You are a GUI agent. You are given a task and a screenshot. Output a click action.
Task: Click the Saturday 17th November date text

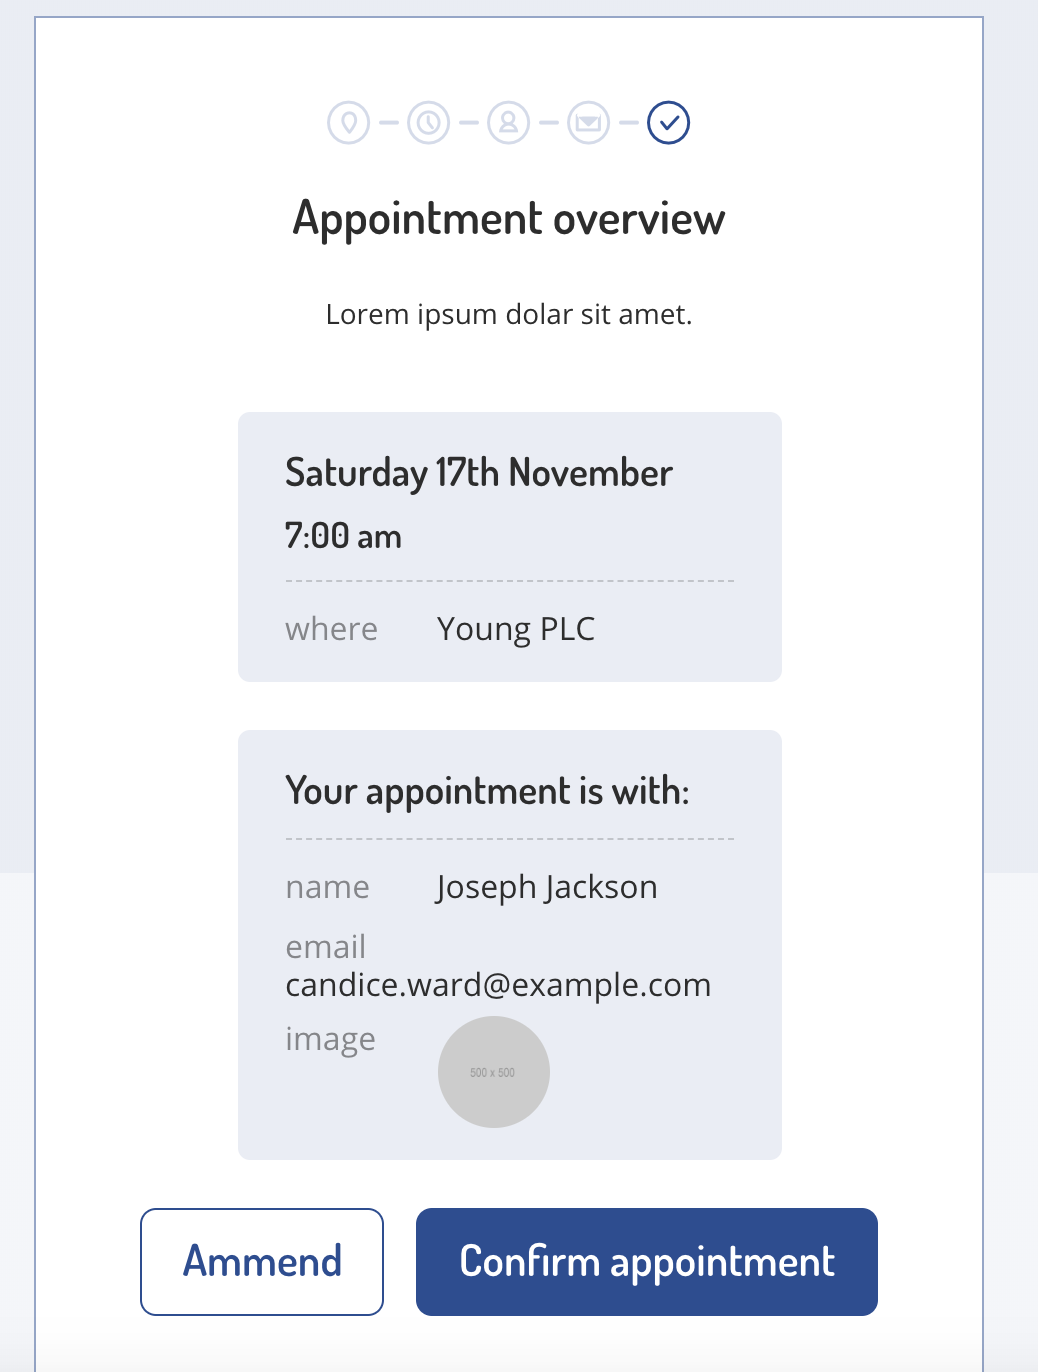coord(479,473)
